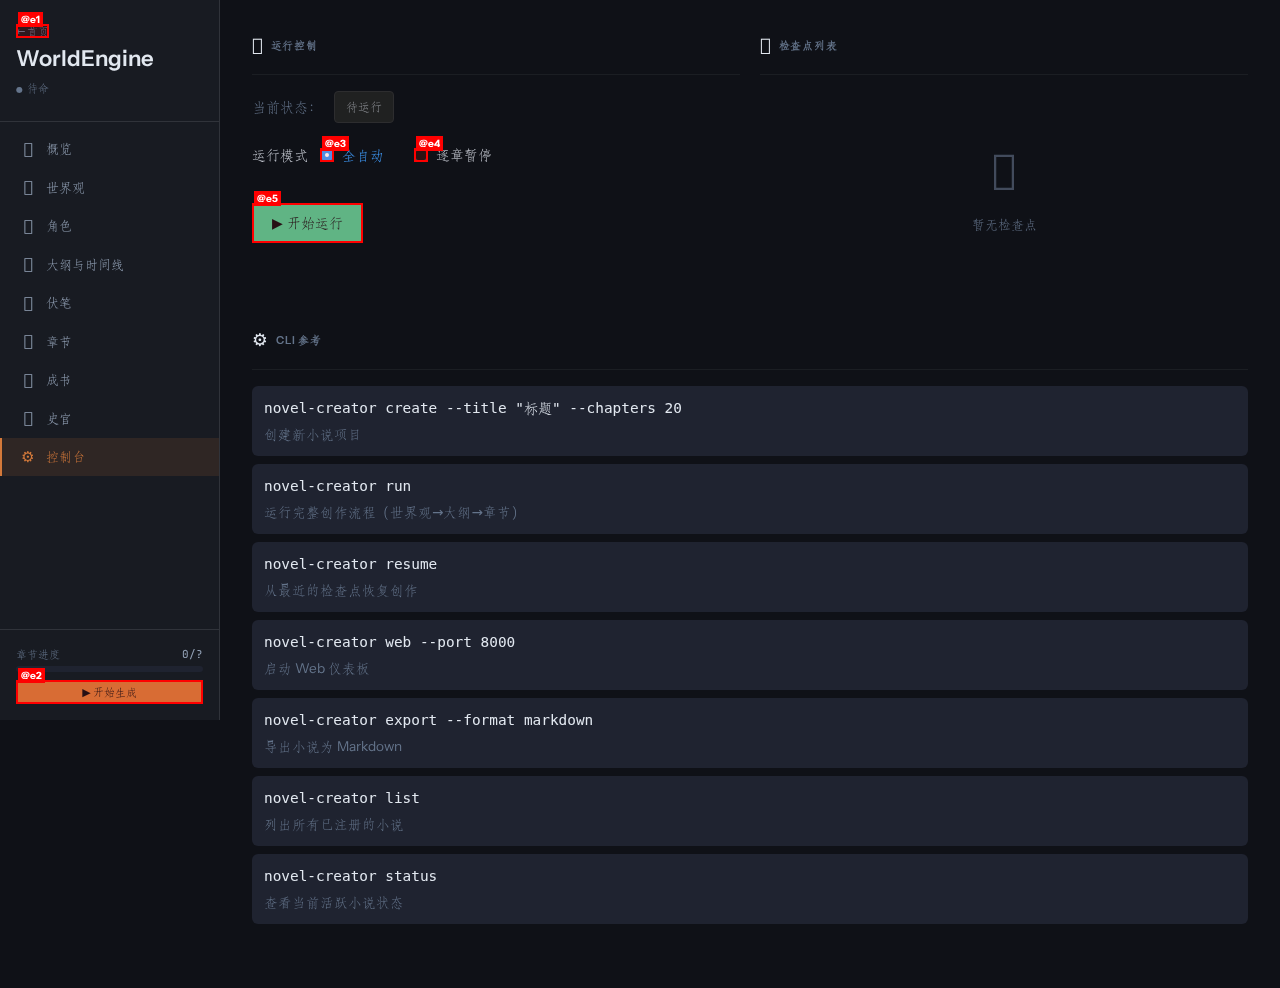Select the "novel-creator run" command text
Viewport: 1280px width, 988px height.
(337, 486)
